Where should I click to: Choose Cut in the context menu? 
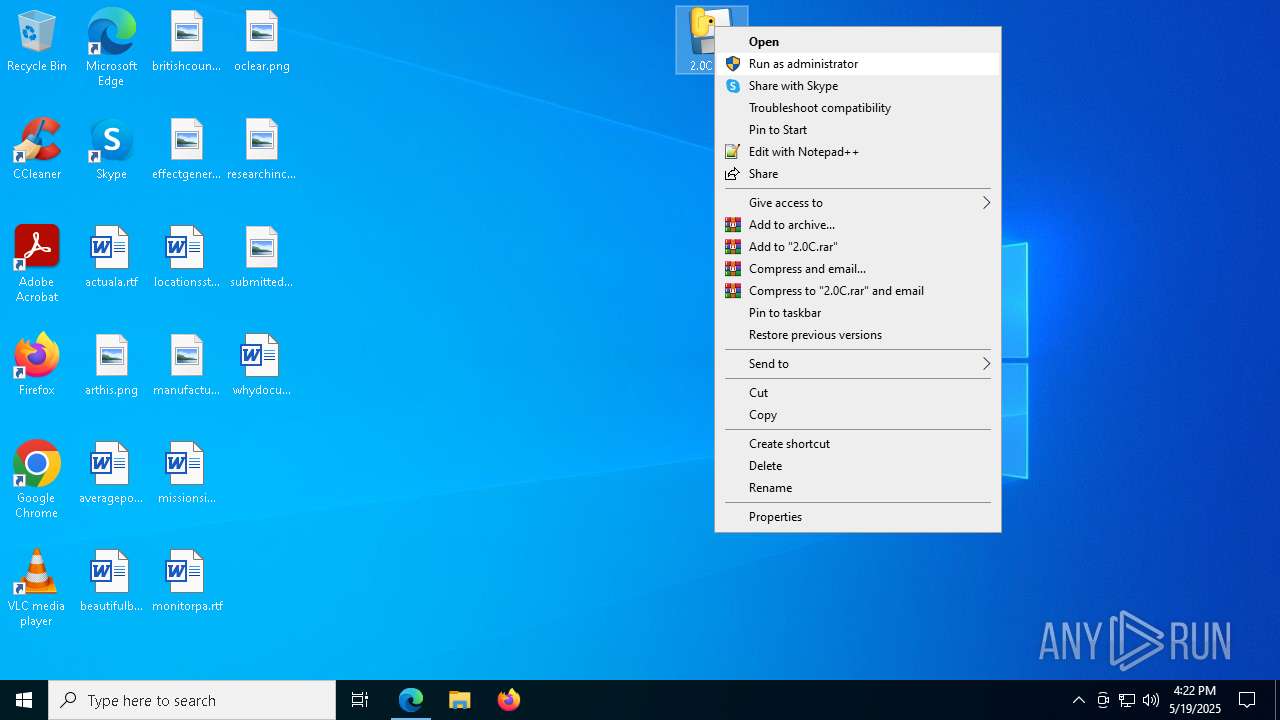(x=858, y=393)
